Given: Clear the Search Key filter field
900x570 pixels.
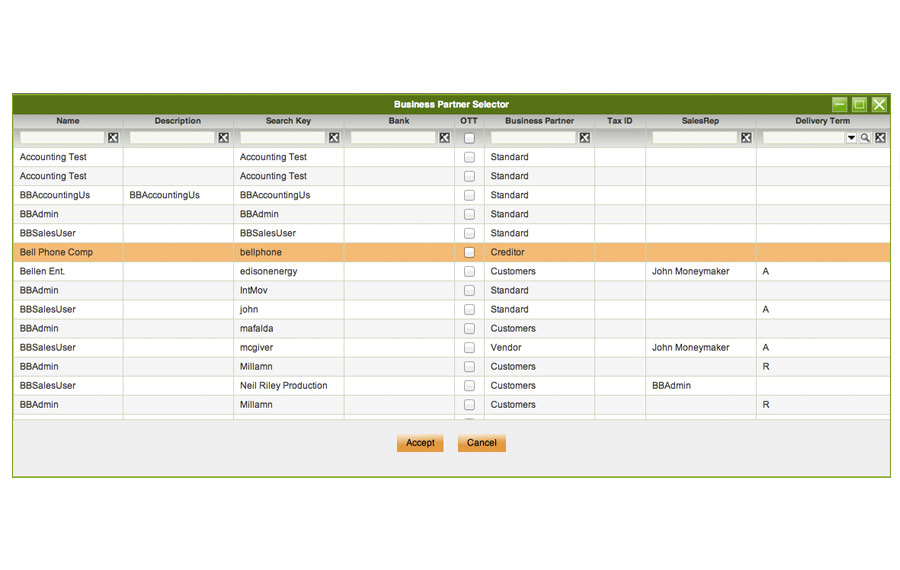Looking at the screenshot, I should 334,138.
